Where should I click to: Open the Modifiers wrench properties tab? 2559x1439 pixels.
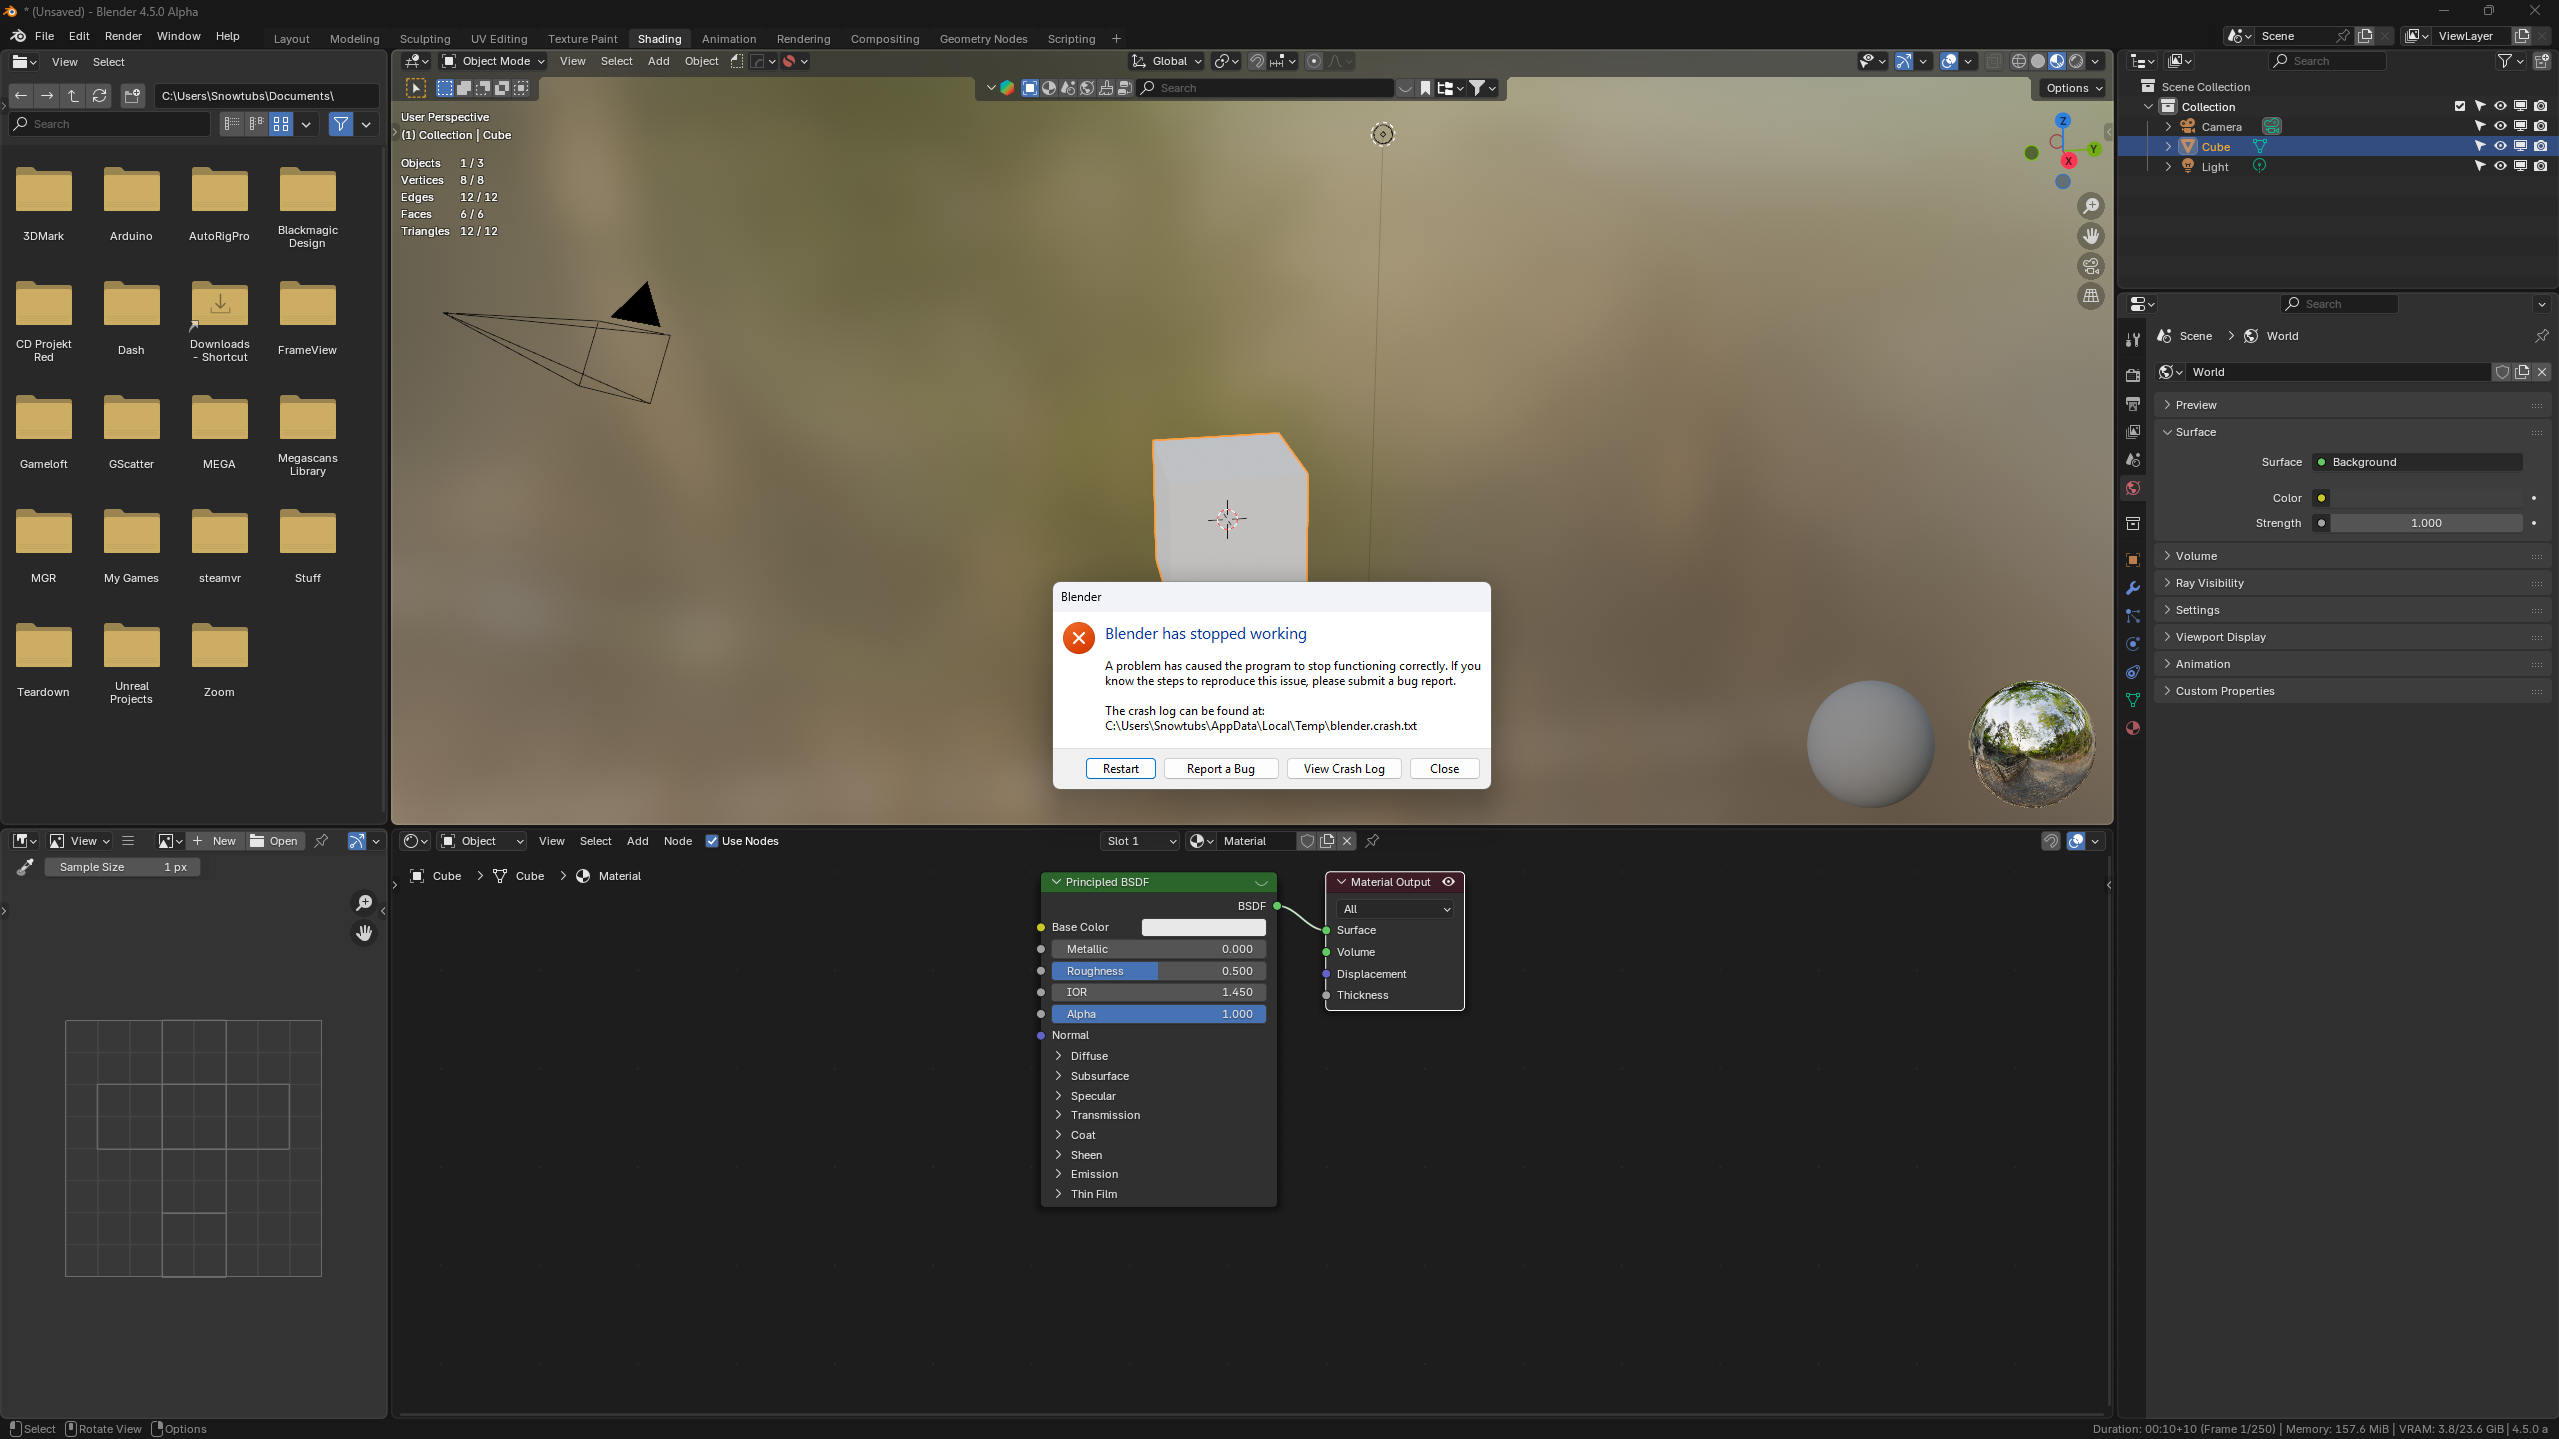(2133, 588)
